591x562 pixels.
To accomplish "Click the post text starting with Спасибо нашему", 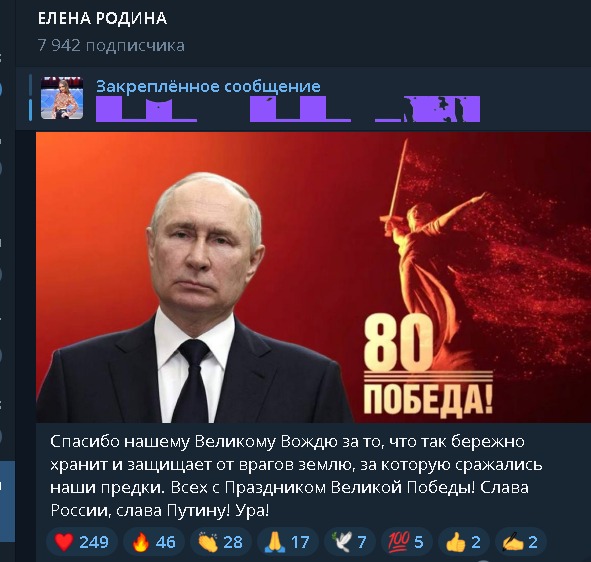I will click(x=296, y=476).
